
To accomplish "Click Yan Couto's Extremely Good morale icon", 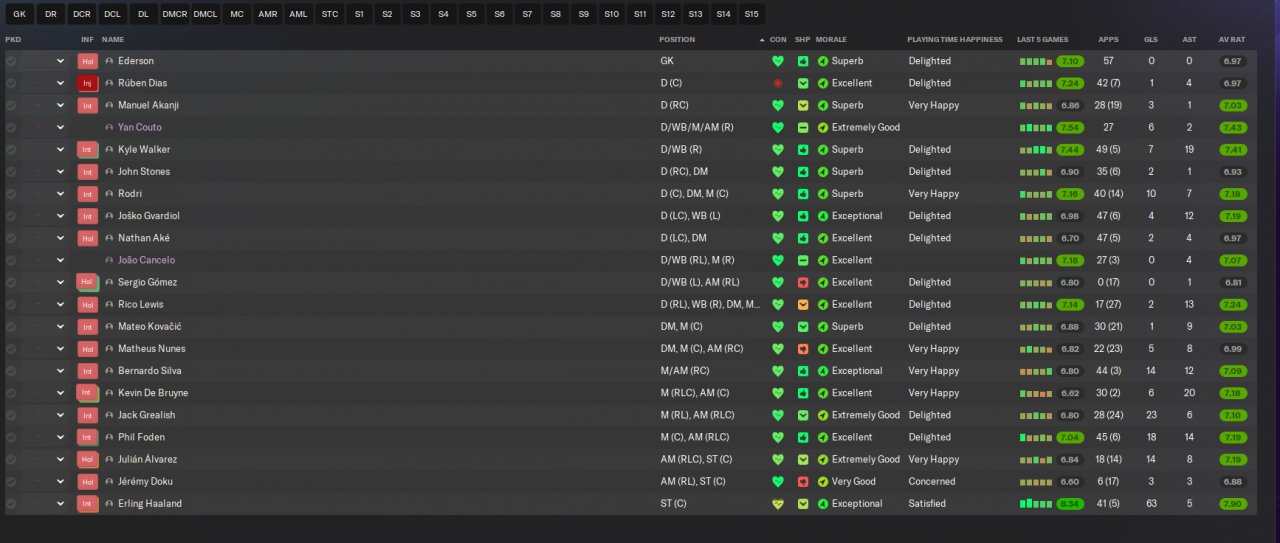I will [823, 127].
